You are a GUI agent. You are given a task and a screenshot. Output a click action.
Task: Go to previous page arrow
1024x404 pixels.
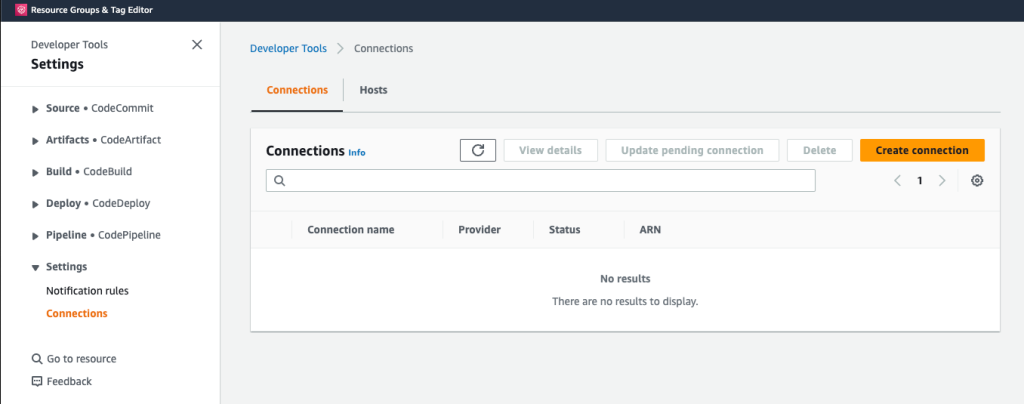[x=897, y=181]
